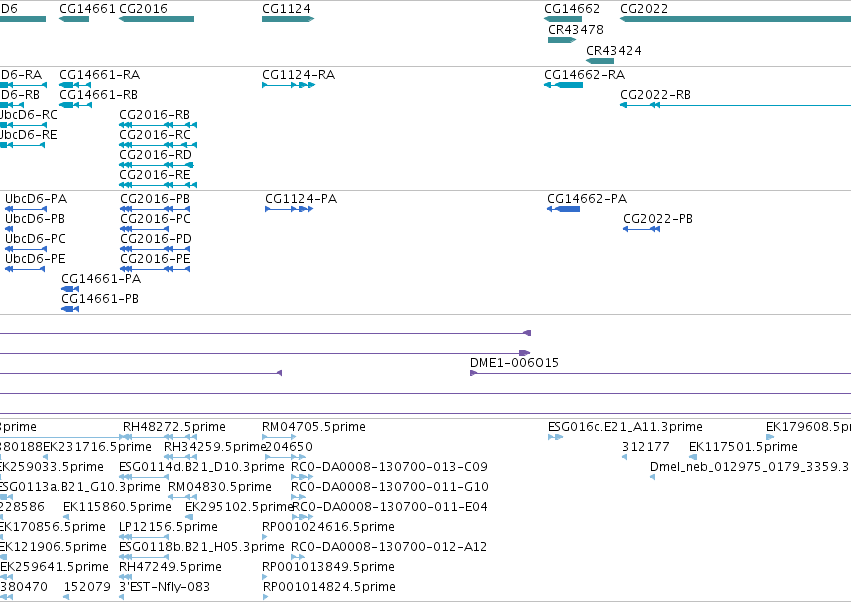Click transcript UbcD6-RE
This screenshot has height=602, width=851.
click(x=28, y=135)
